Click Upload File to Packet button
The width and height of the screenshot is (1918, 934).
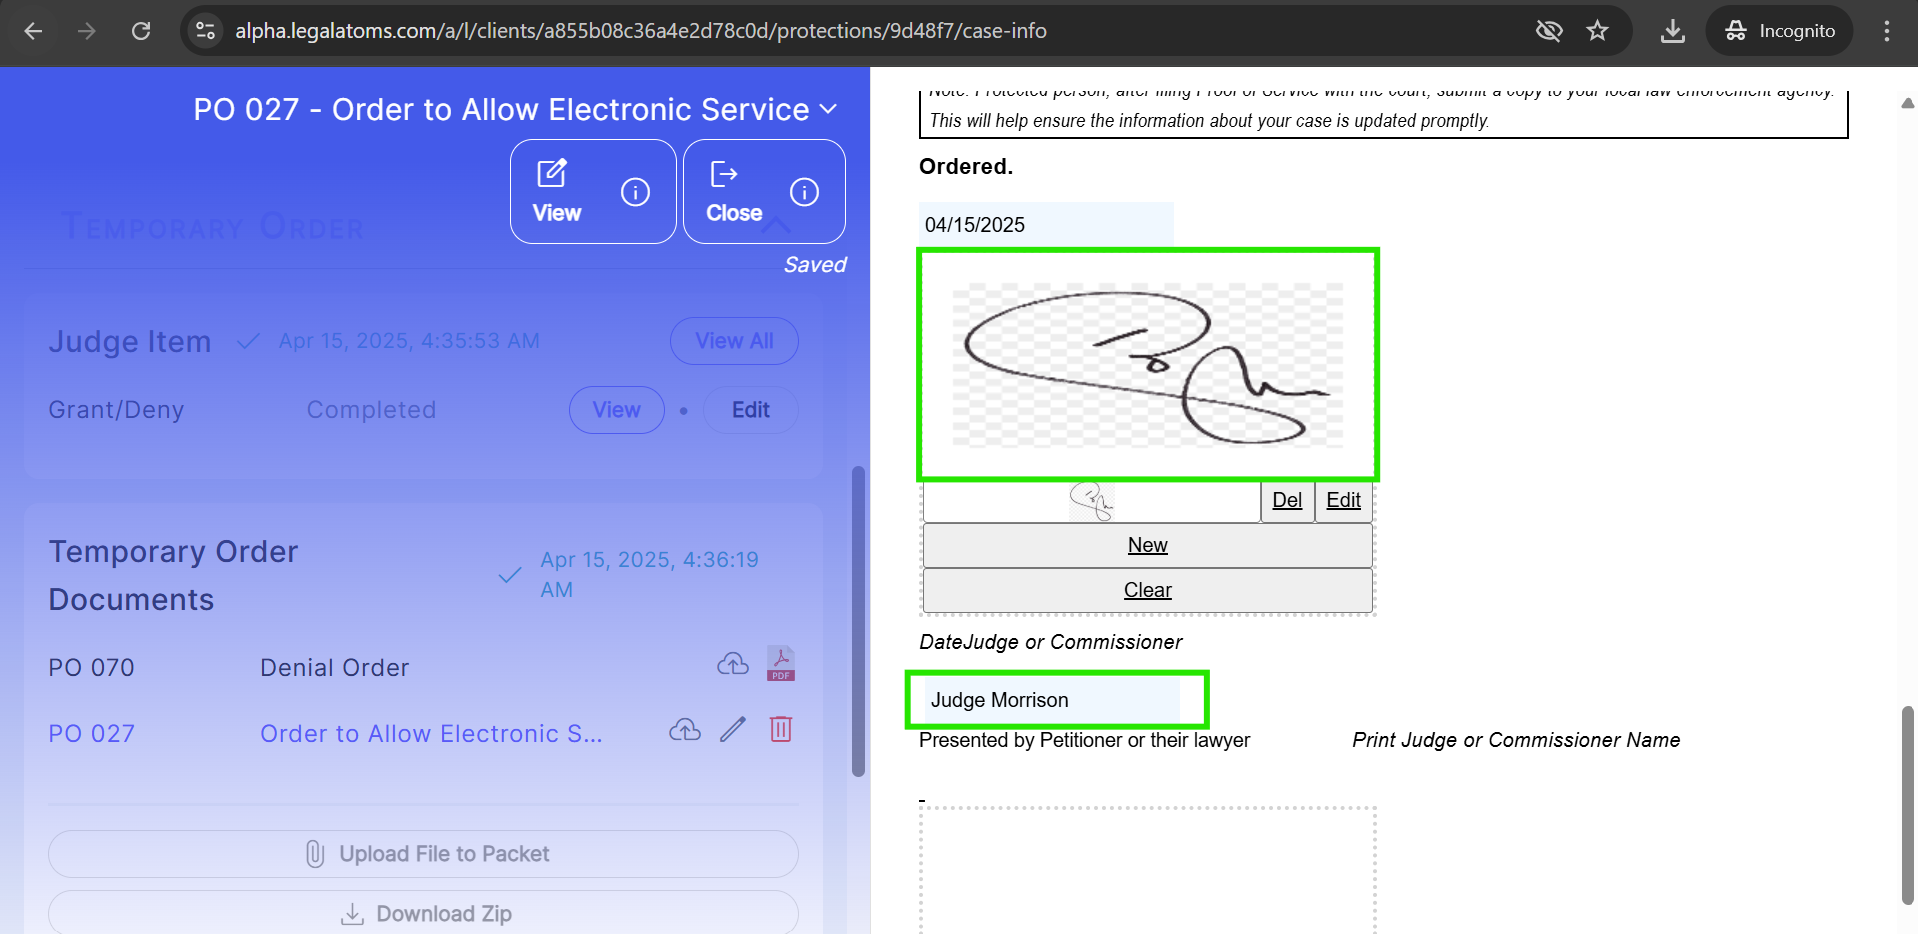pos(423,854)
